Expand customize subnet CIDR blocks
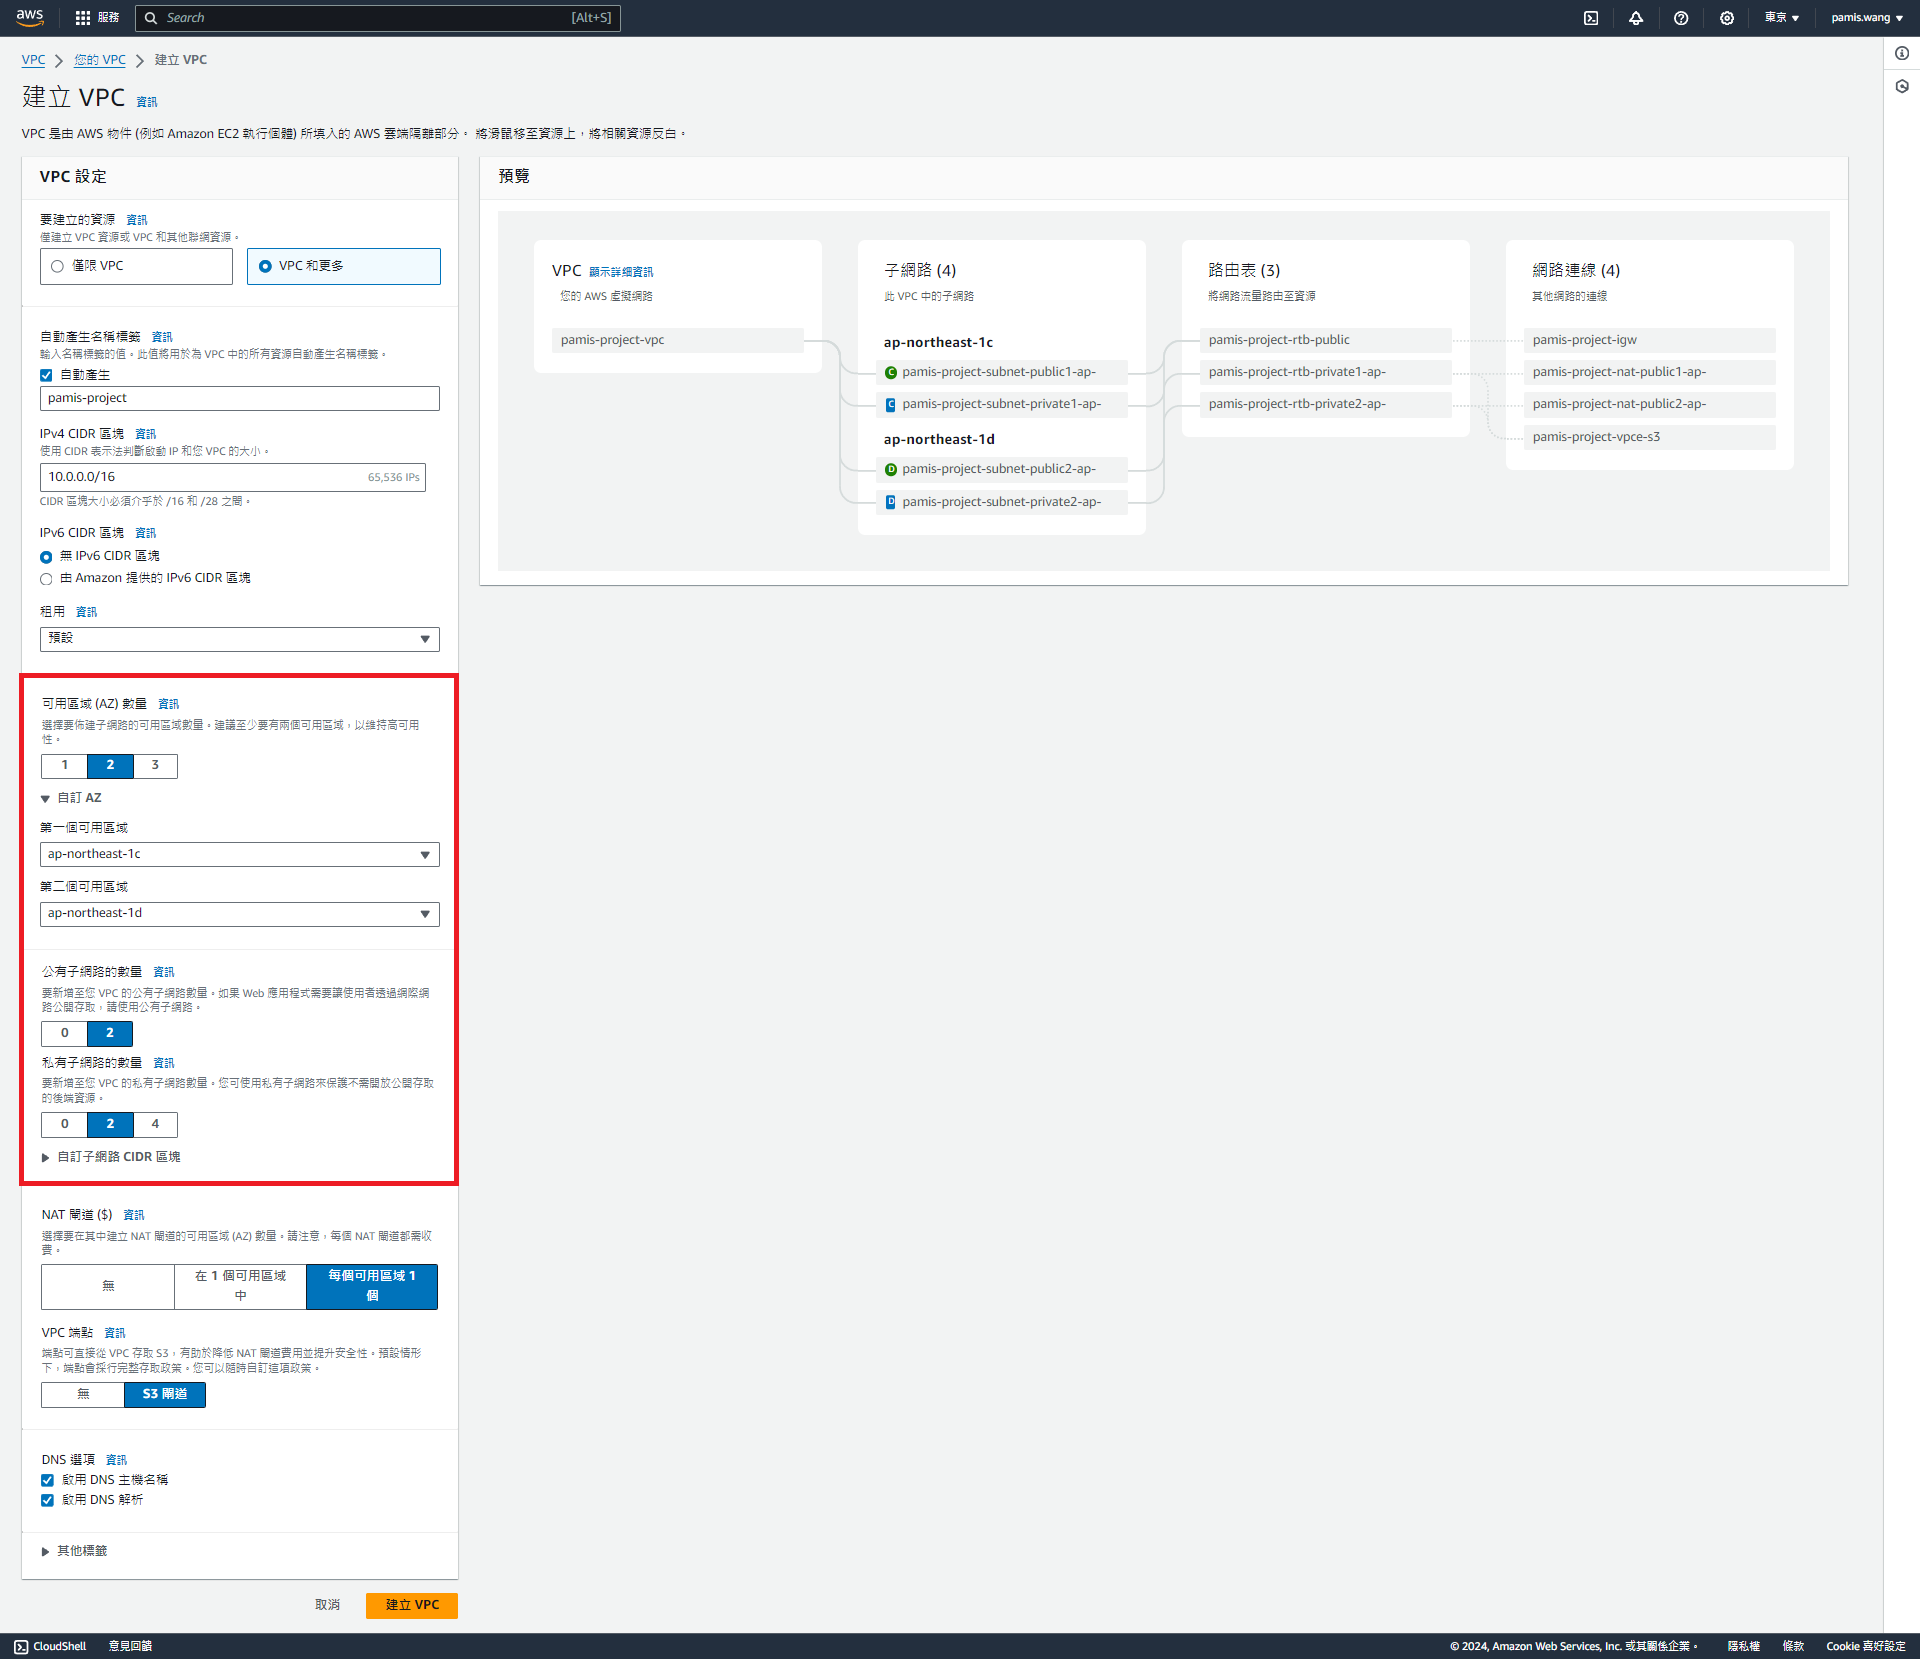The image size is (1920, 1660). coord(111,1157)
